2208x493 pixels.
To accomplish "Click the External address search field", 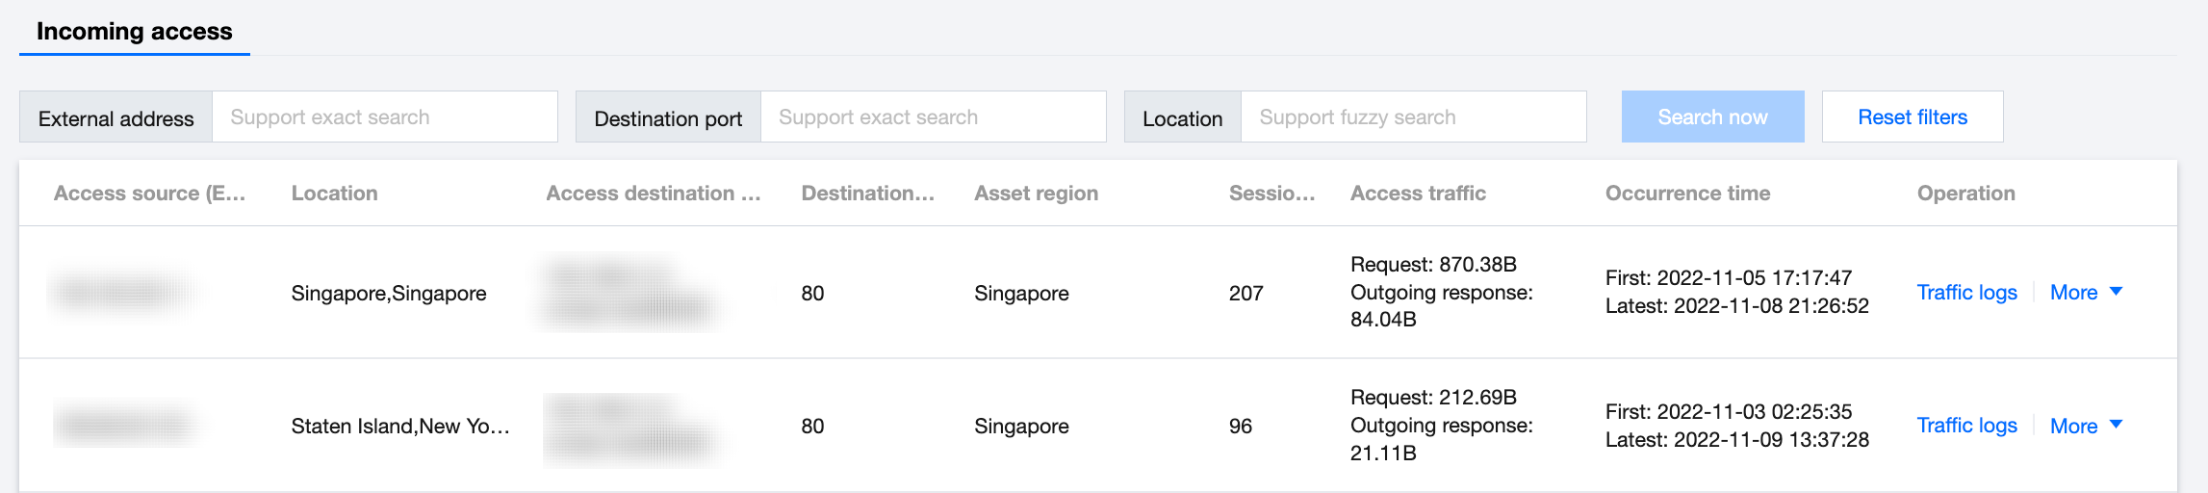I will 384,117.
